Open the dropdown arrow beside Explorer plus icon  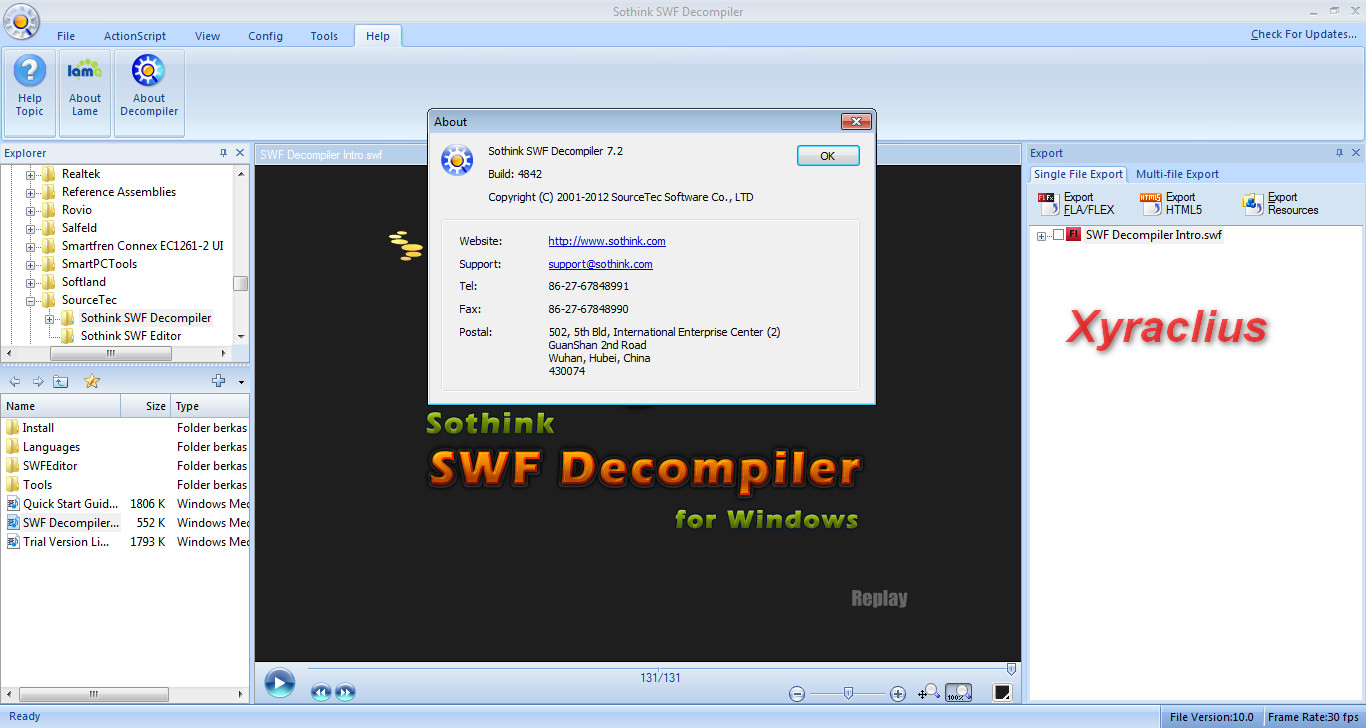(x=241, y=382)
